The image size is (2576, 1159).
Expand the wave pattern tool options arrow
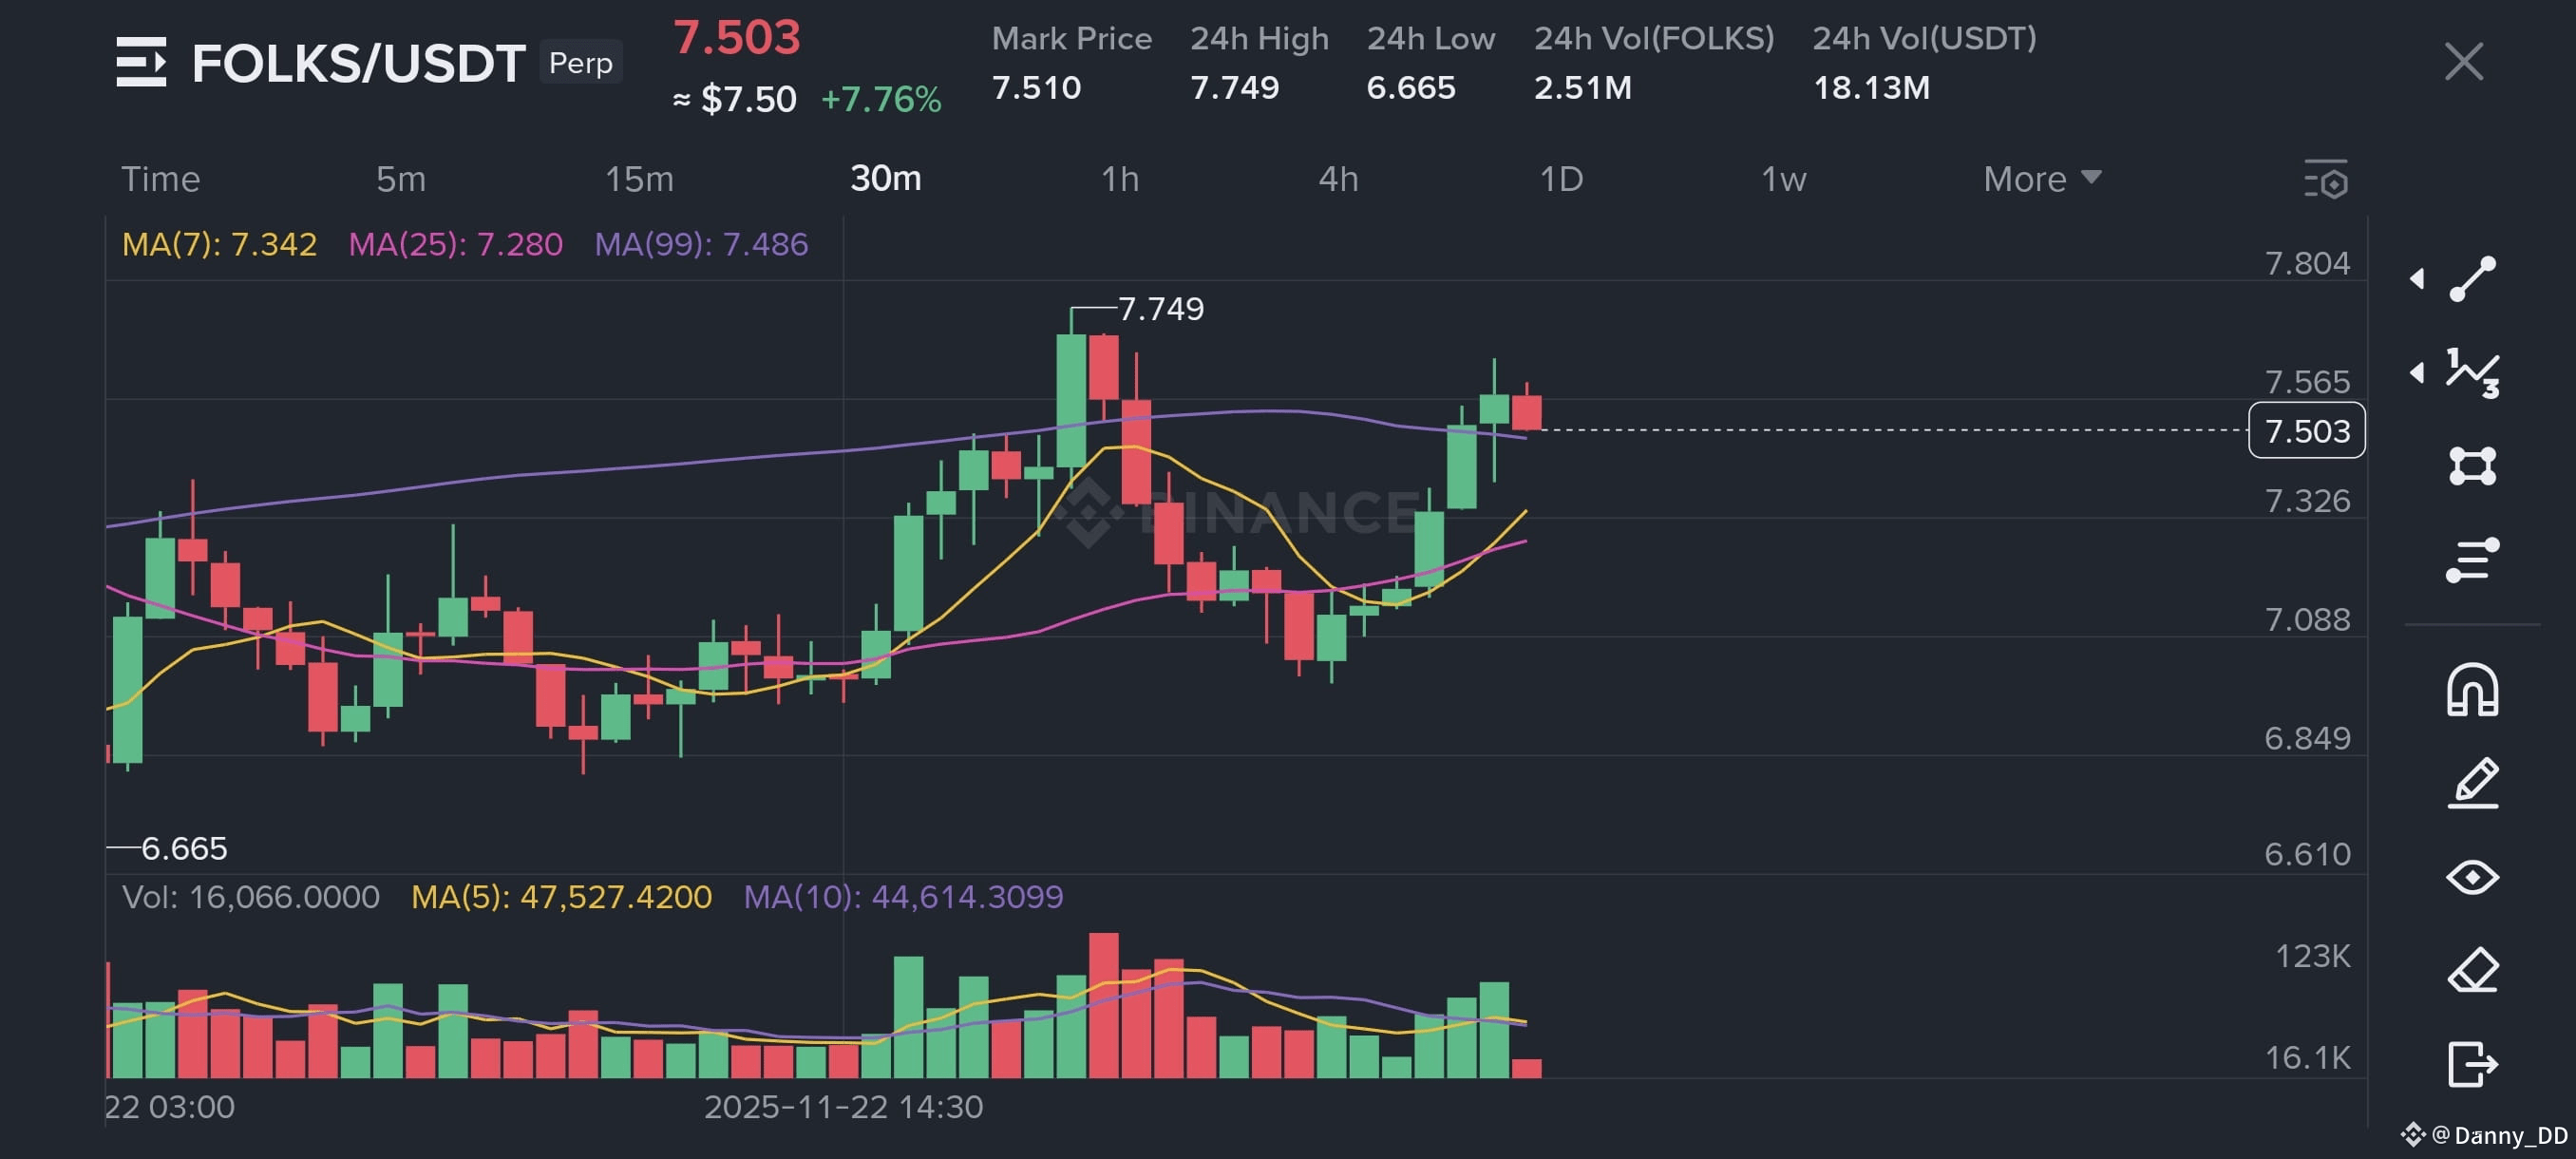pyautogui.click(x=2417, y=373)
